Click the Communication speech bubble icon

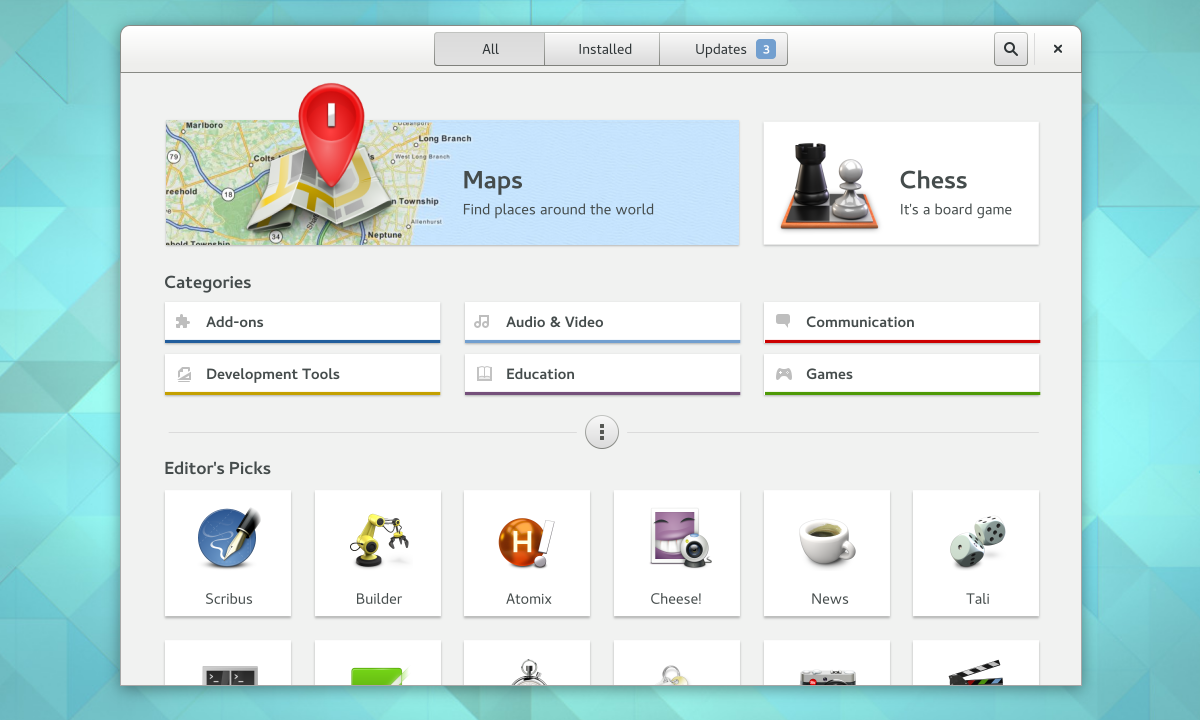[x=783, y=321]
